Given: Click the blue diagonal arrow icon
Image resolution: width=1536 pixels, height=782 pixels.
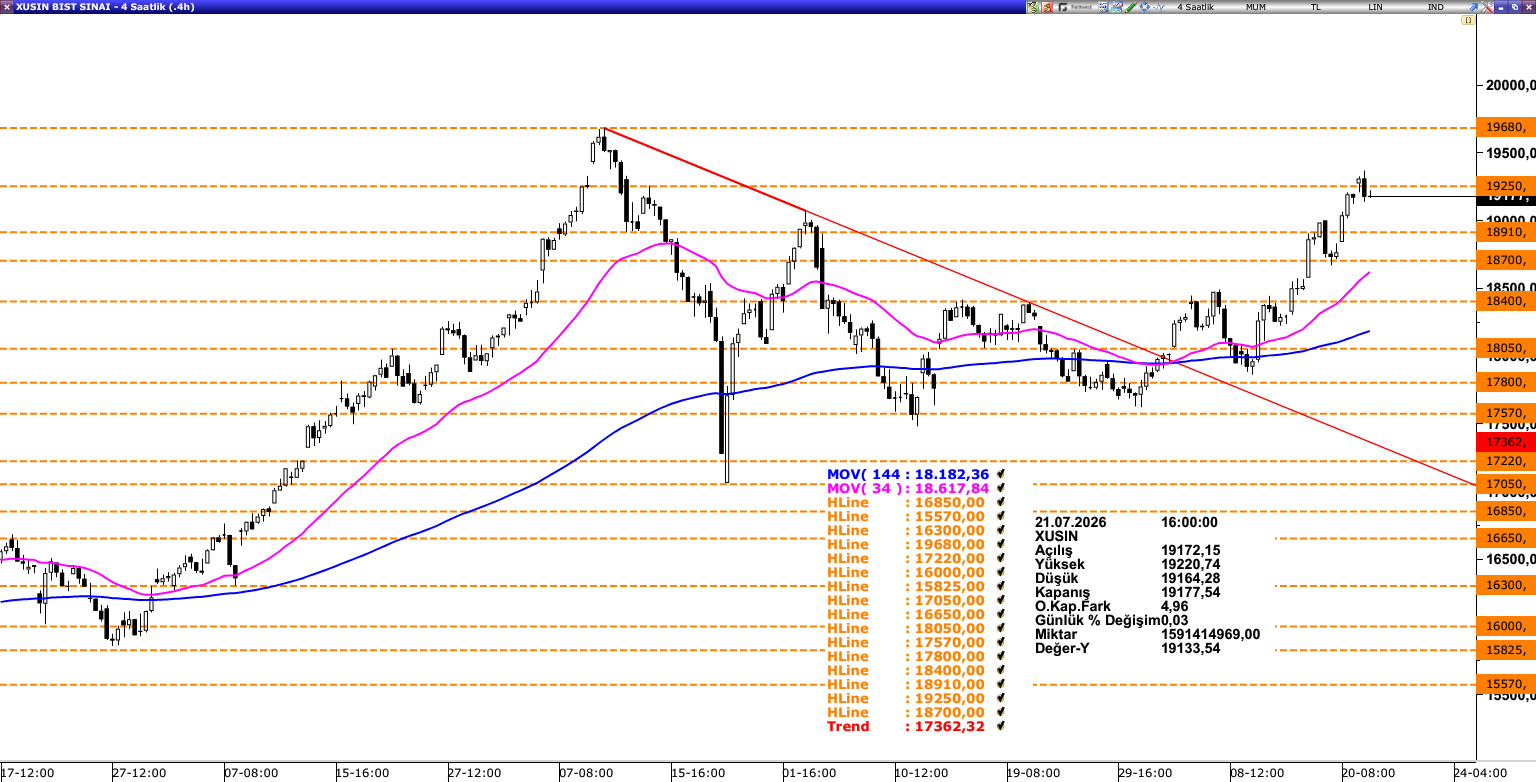Looking at the screenshot, I should tap(1472, 7).
